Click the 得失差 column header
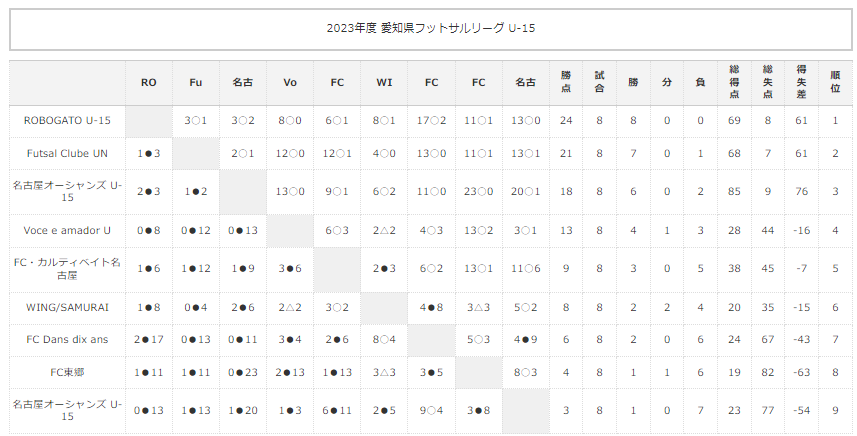 click(x=801, y=83)
